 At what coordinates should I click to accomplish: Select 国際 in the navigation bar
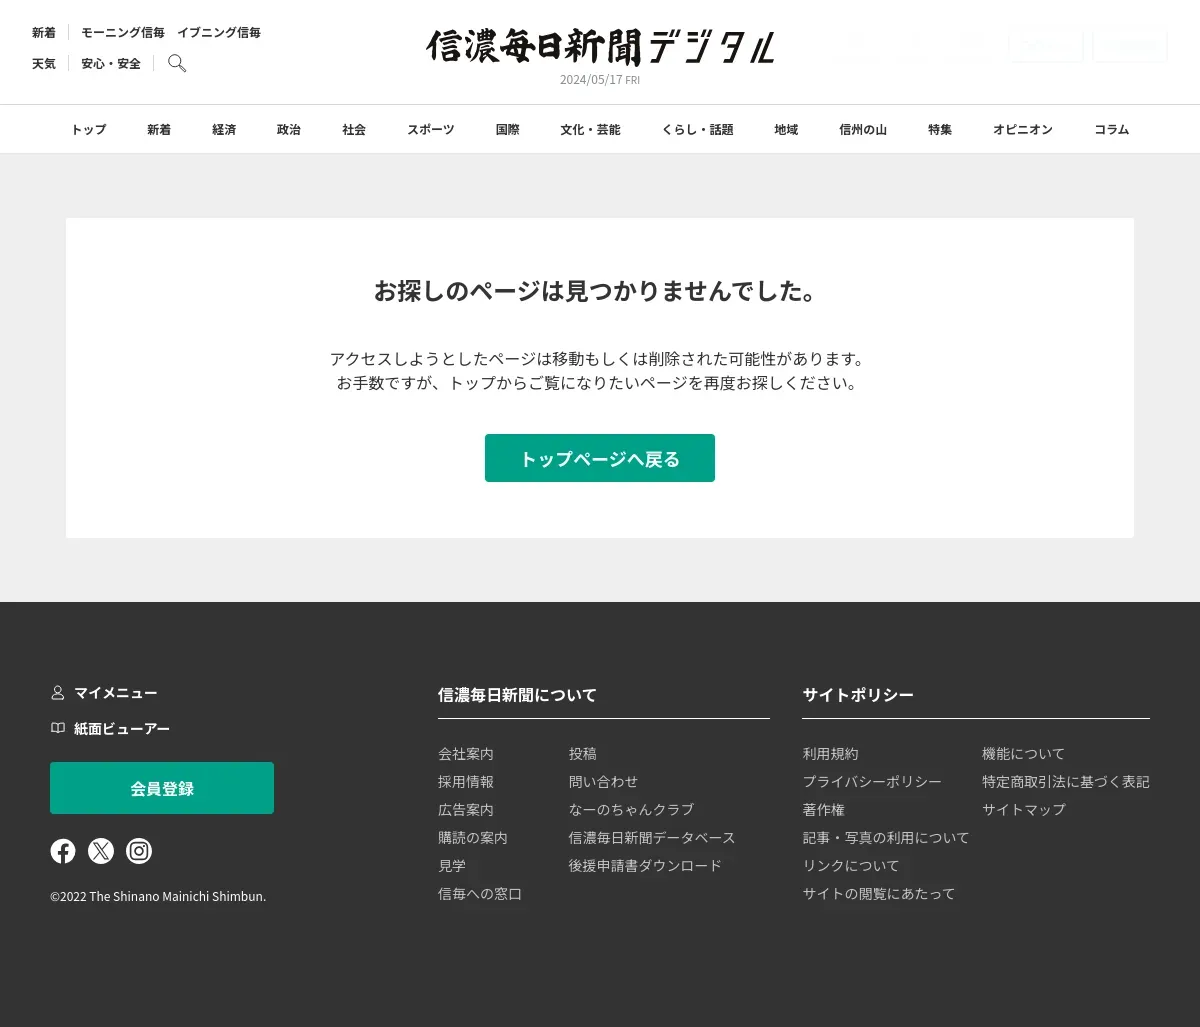coord(508,130)
